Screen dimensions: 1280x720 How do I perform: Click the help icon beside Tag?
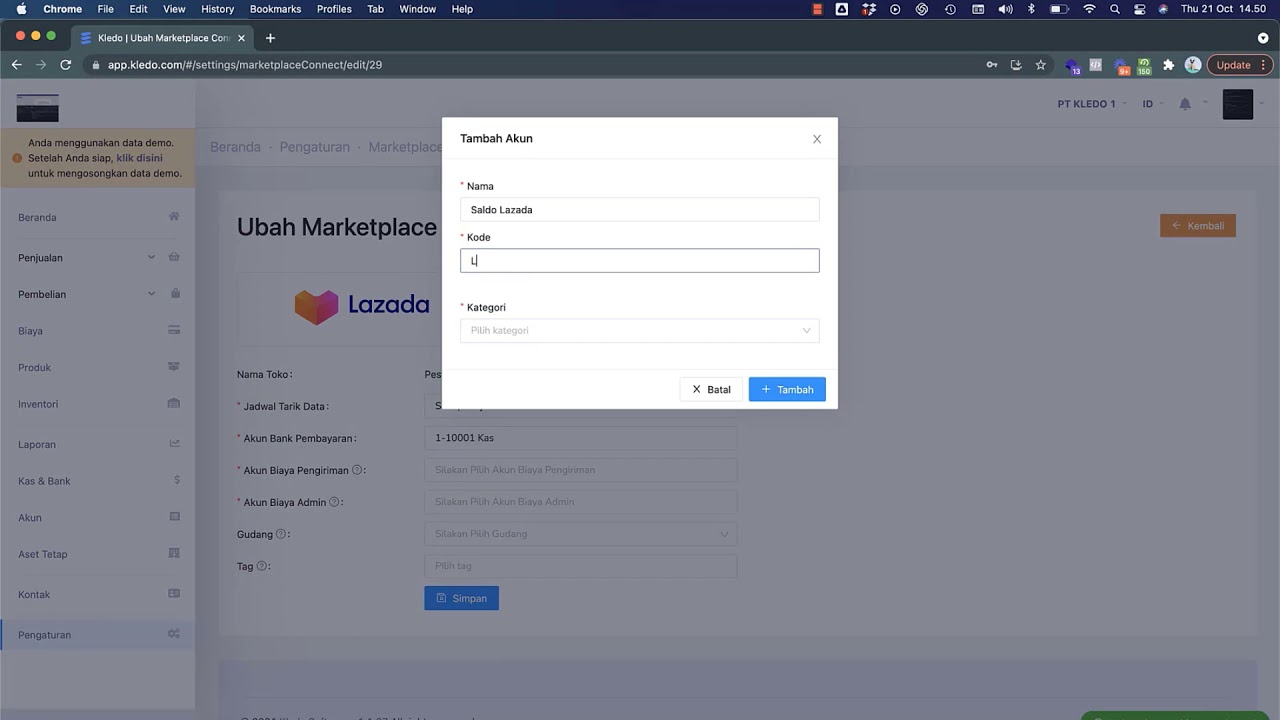262,566
